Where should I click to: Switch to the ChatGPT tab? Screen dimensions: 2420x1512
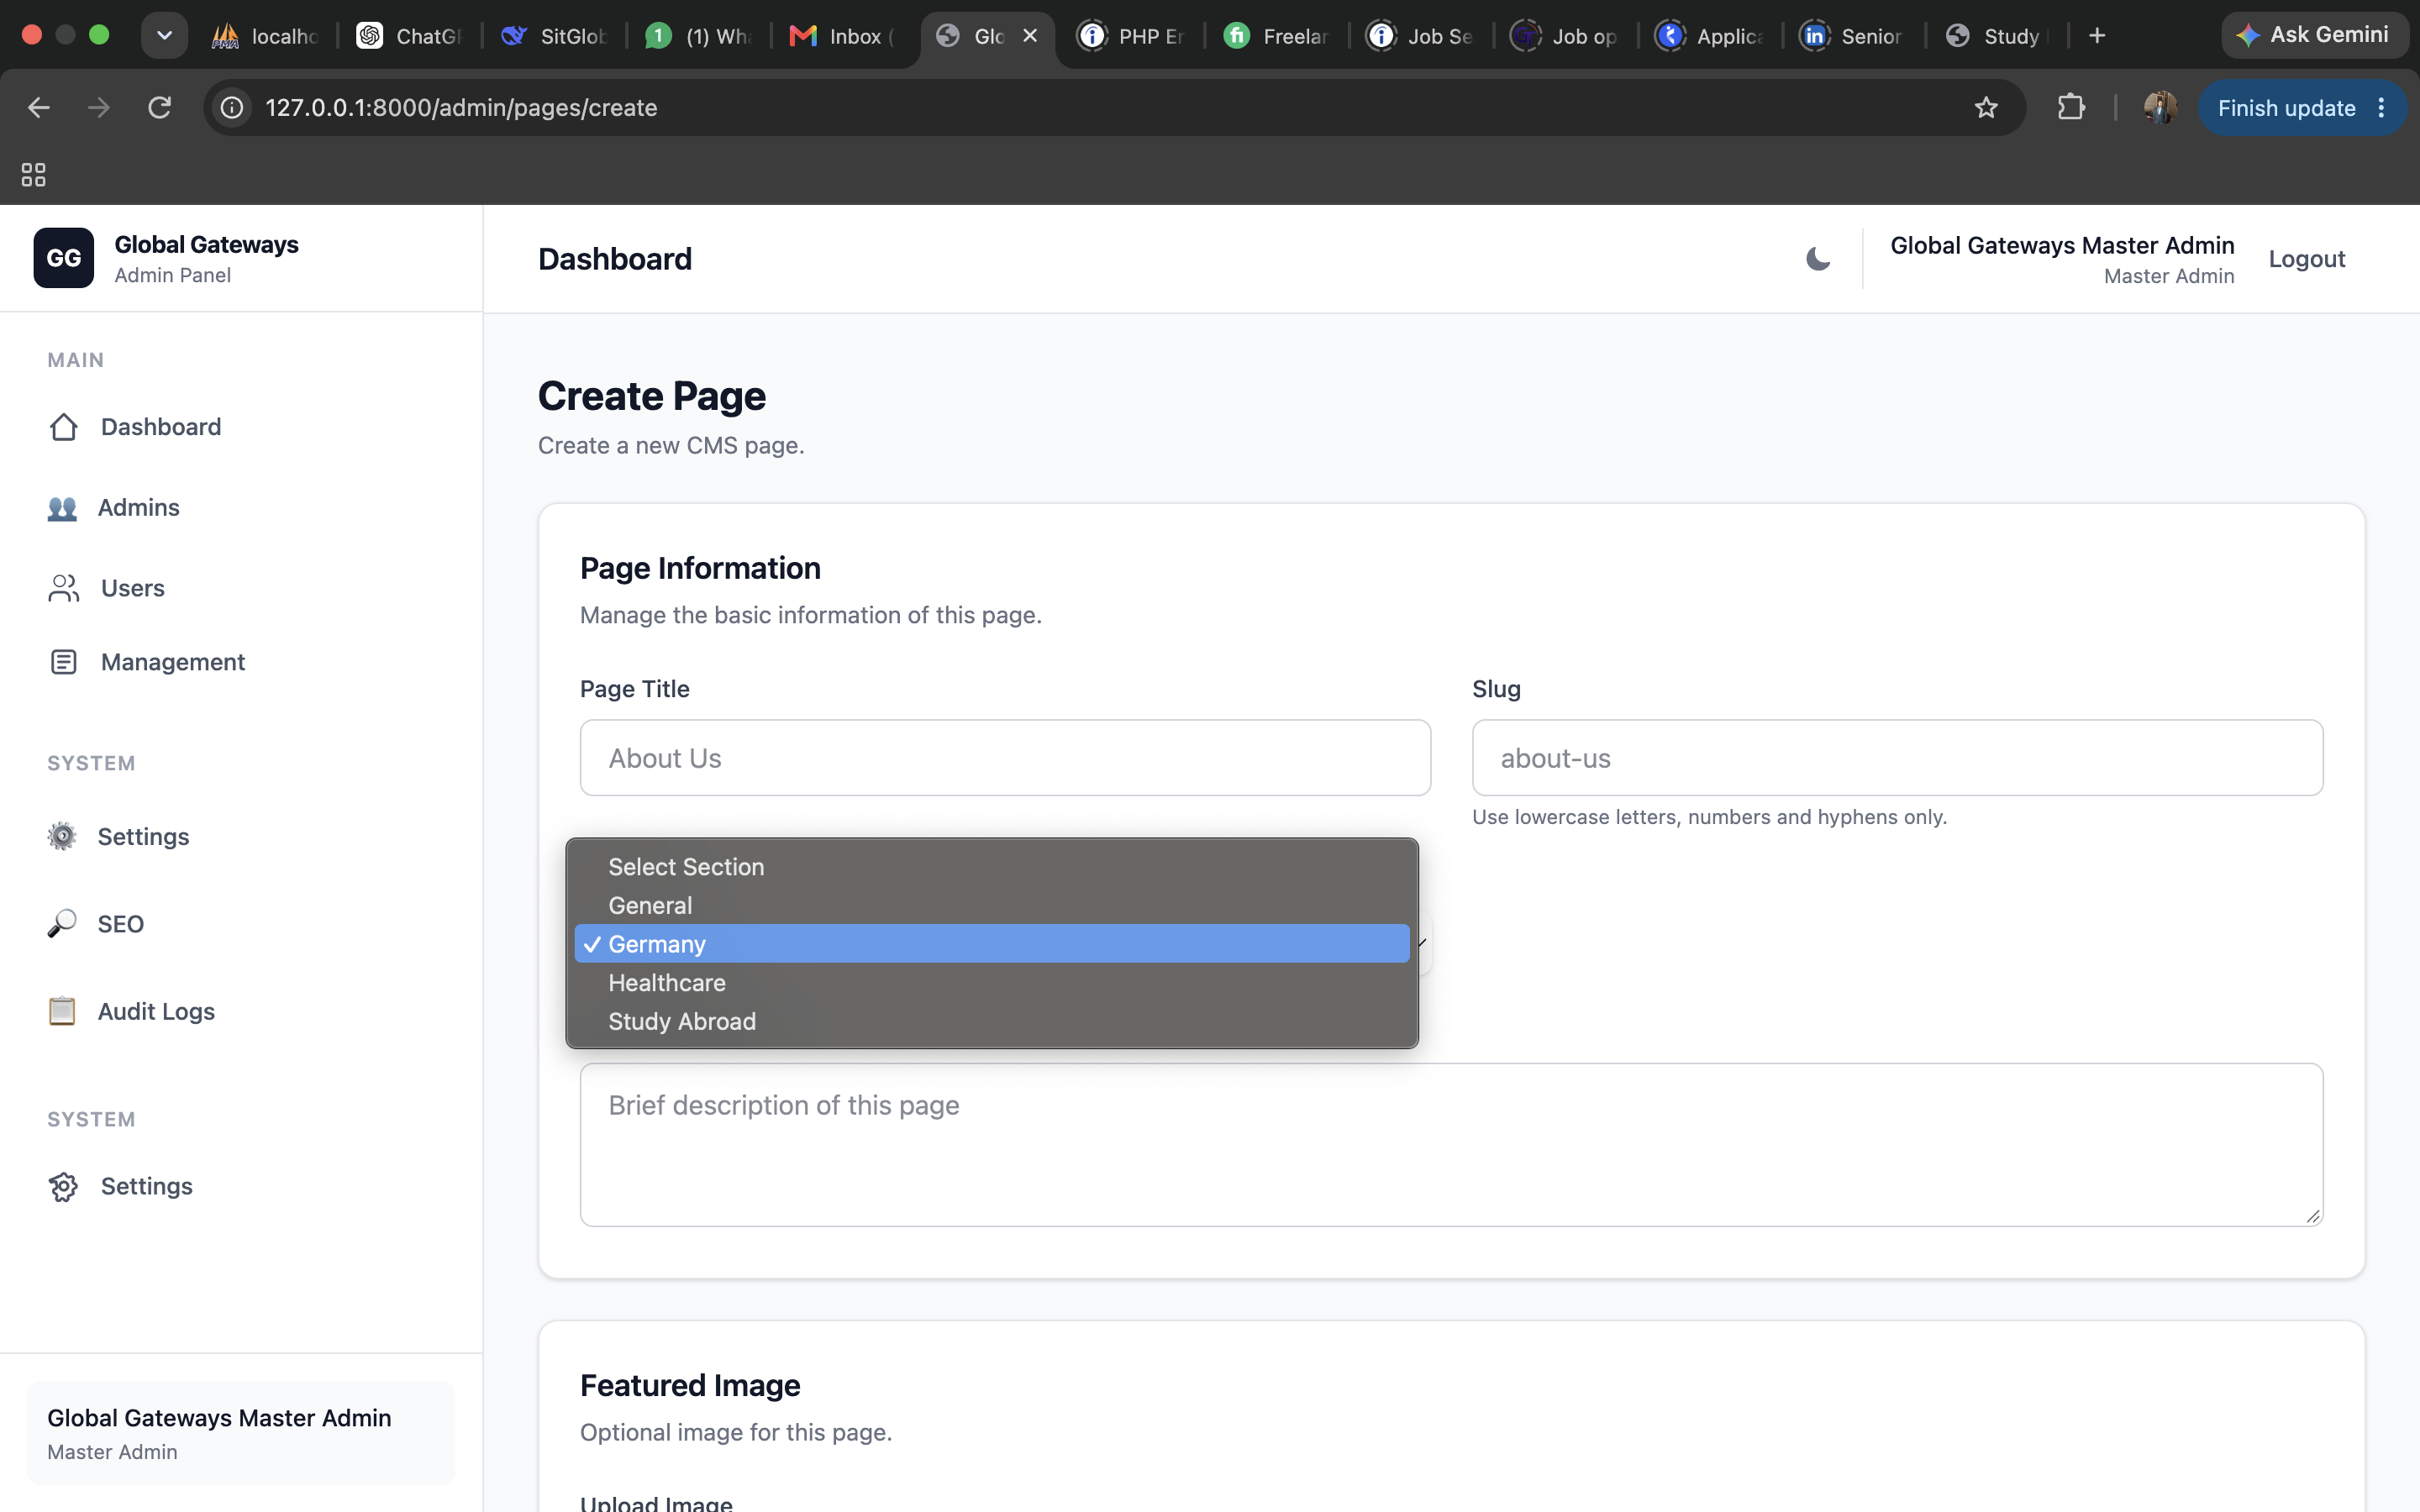[410, 36]
